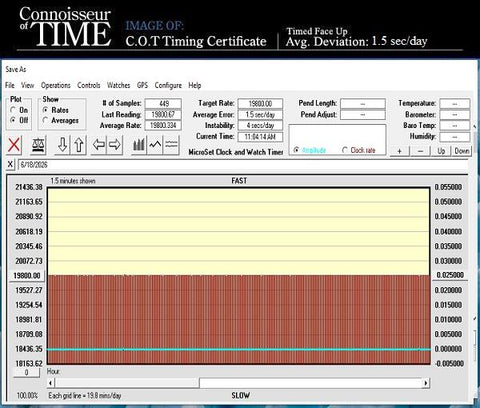Open the Operations menu

pos(56,85)
